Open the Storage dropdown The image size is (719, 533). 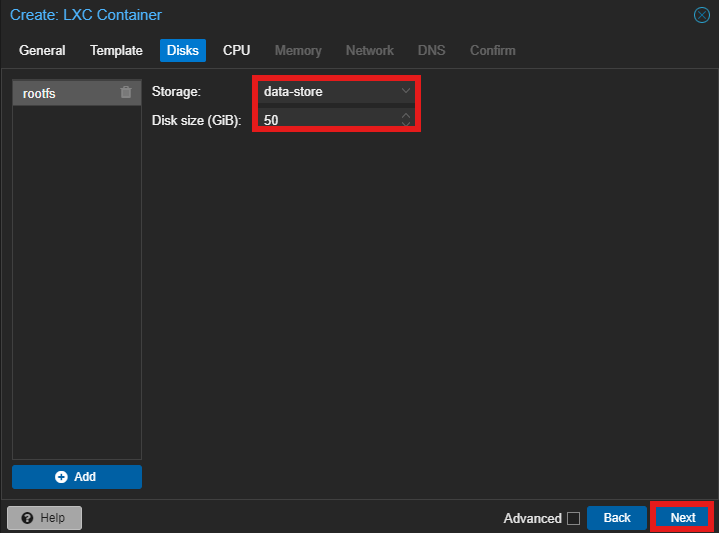pyautogui.click(x=405, y=92)
